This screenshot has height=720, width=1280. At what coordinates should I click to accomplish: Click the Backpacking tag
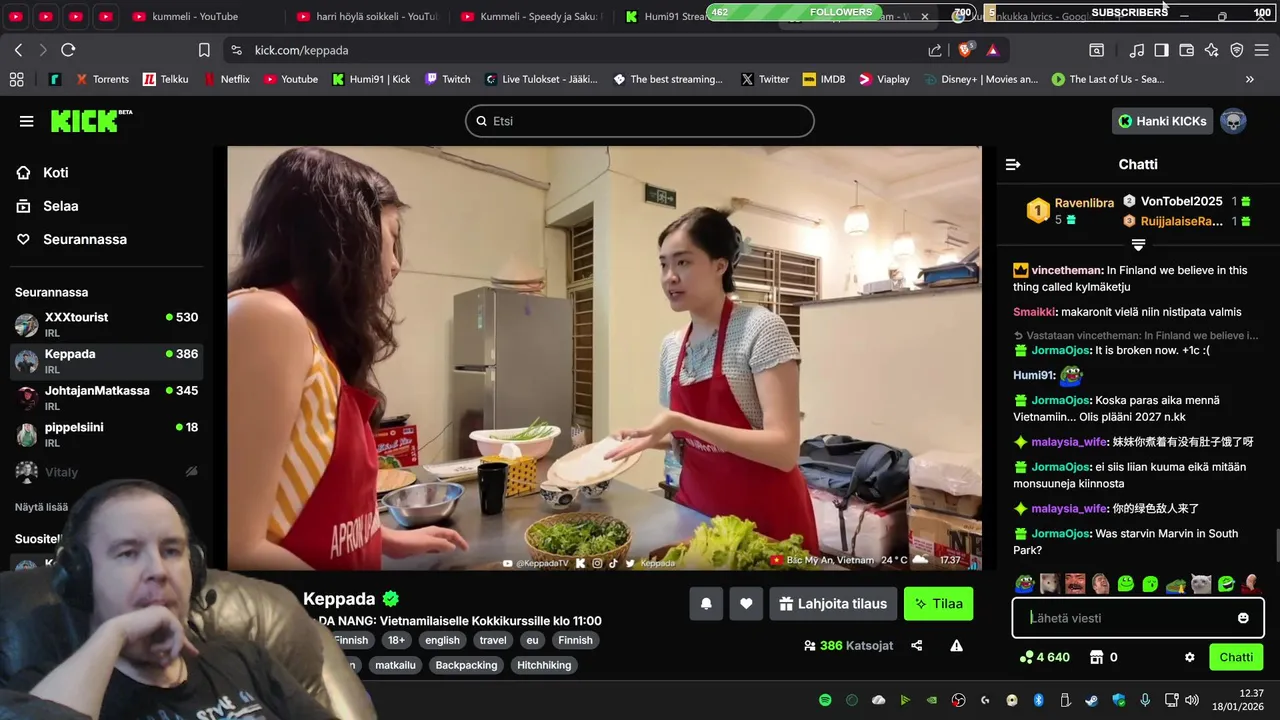coord(466,665)
